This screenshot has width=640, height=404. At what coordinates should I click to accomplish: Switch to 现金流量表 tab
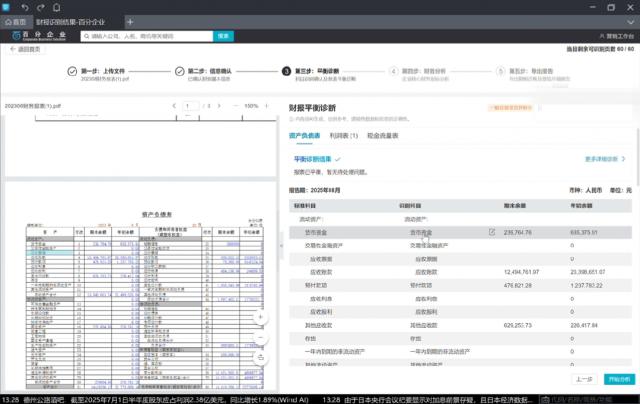(382, 135)
